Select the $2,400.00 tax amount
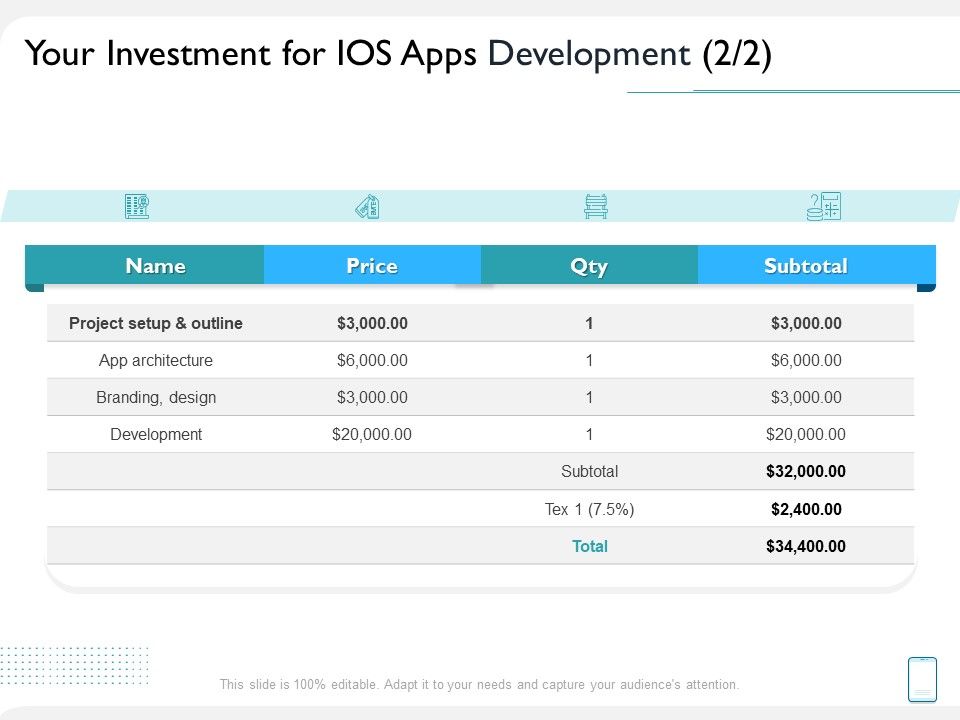The width and height of the screenshot is (960, 720). coord(806,509)
